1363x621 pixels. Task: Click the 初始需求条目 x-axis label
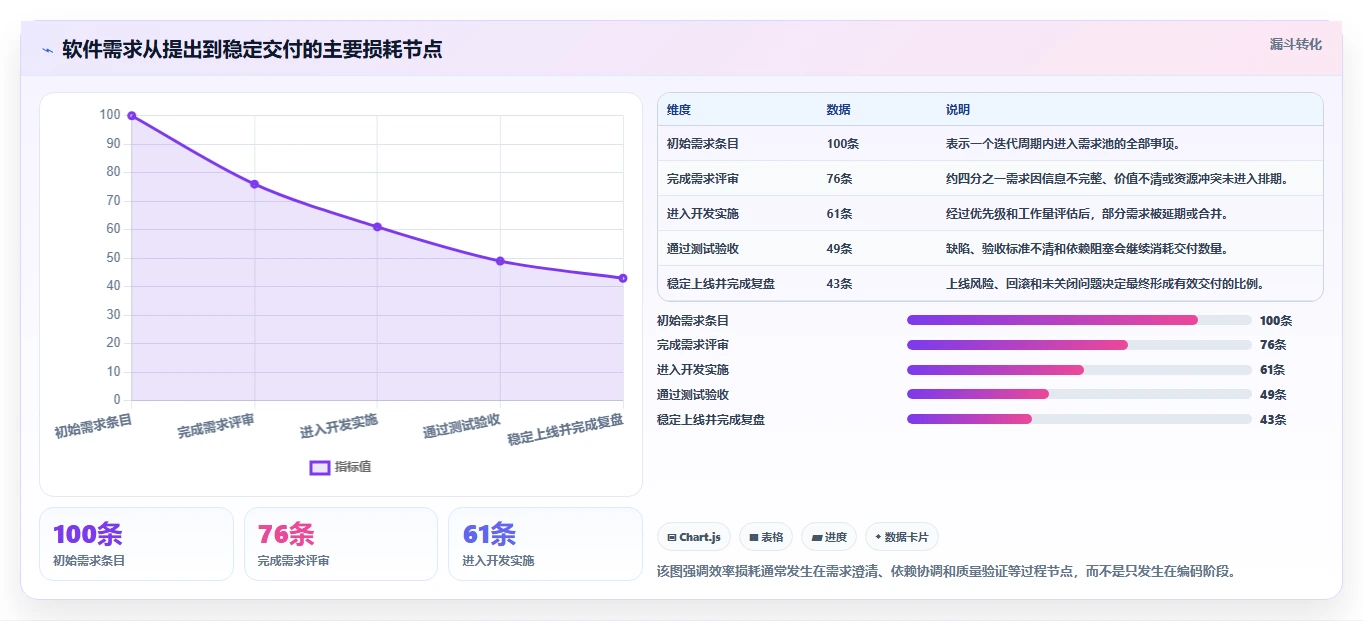93,426
